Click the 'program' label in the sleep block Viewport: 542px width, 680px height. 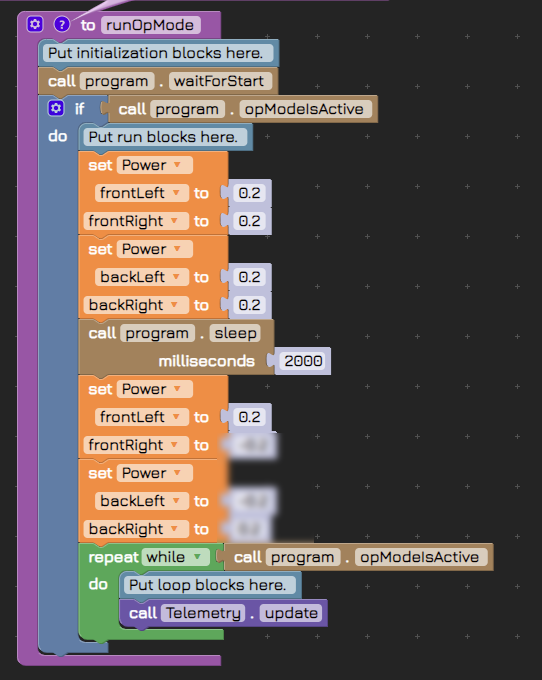(157, 333)
